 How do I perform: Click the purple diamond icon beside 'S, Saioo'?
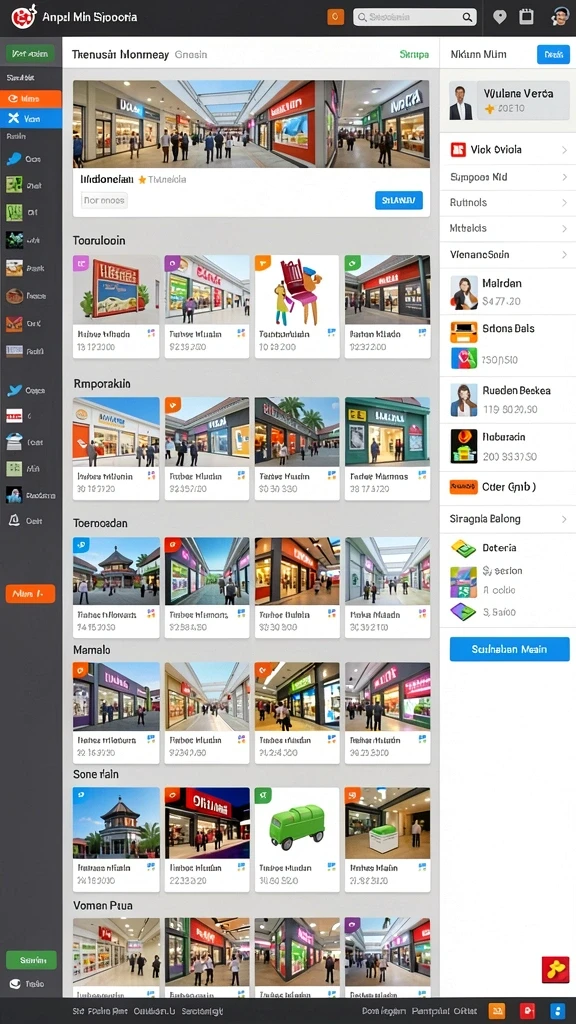tap(463, 612)
